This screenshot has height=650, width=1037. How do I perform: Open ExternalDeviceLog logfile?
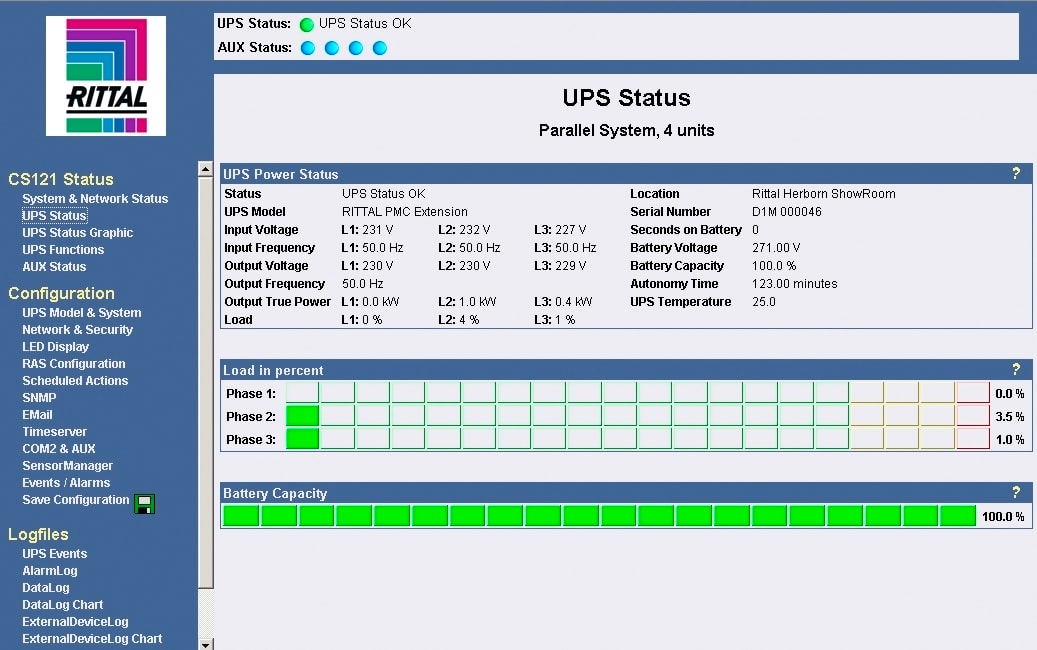point(75,622)
